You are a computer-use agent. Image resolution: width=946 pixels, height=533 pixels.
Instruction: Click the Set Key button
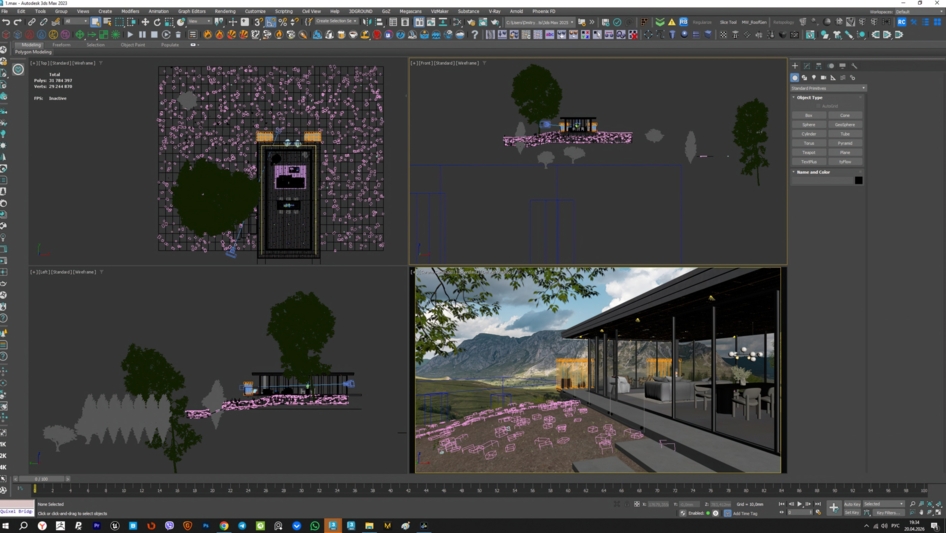(x=852, y=512)
